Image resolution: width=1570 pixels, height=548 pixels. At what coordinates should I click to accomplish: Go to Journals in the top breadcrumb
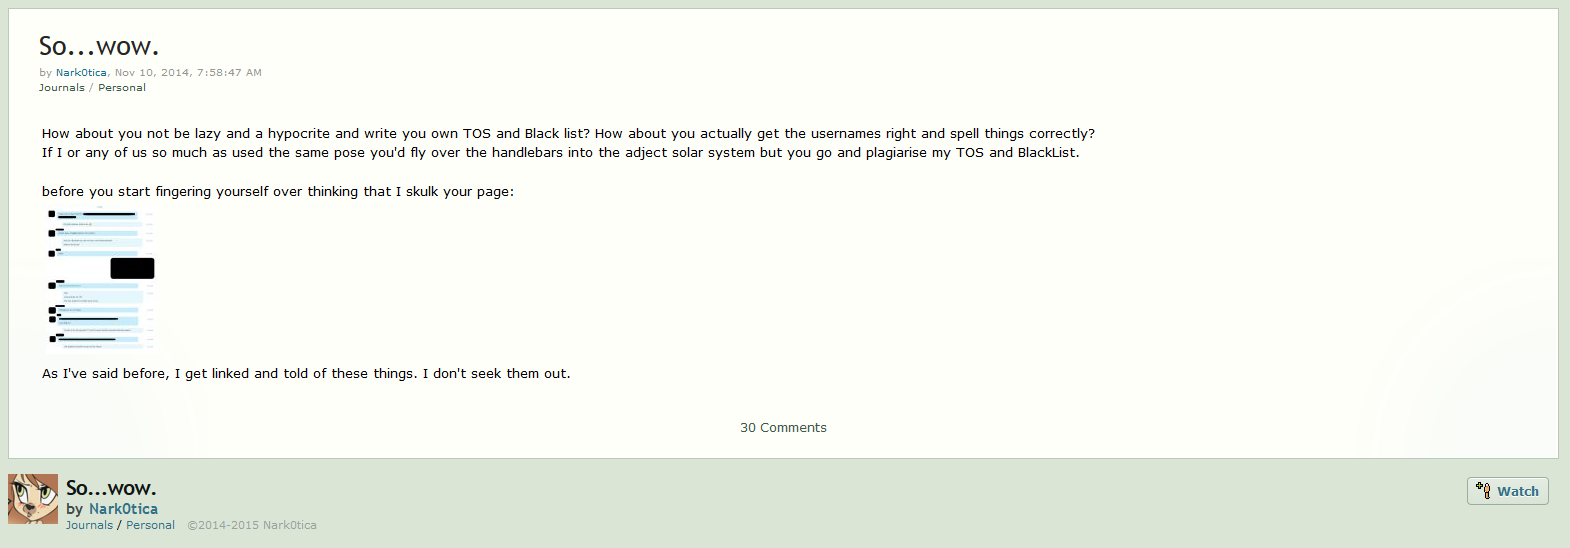[x=61, y=88]
